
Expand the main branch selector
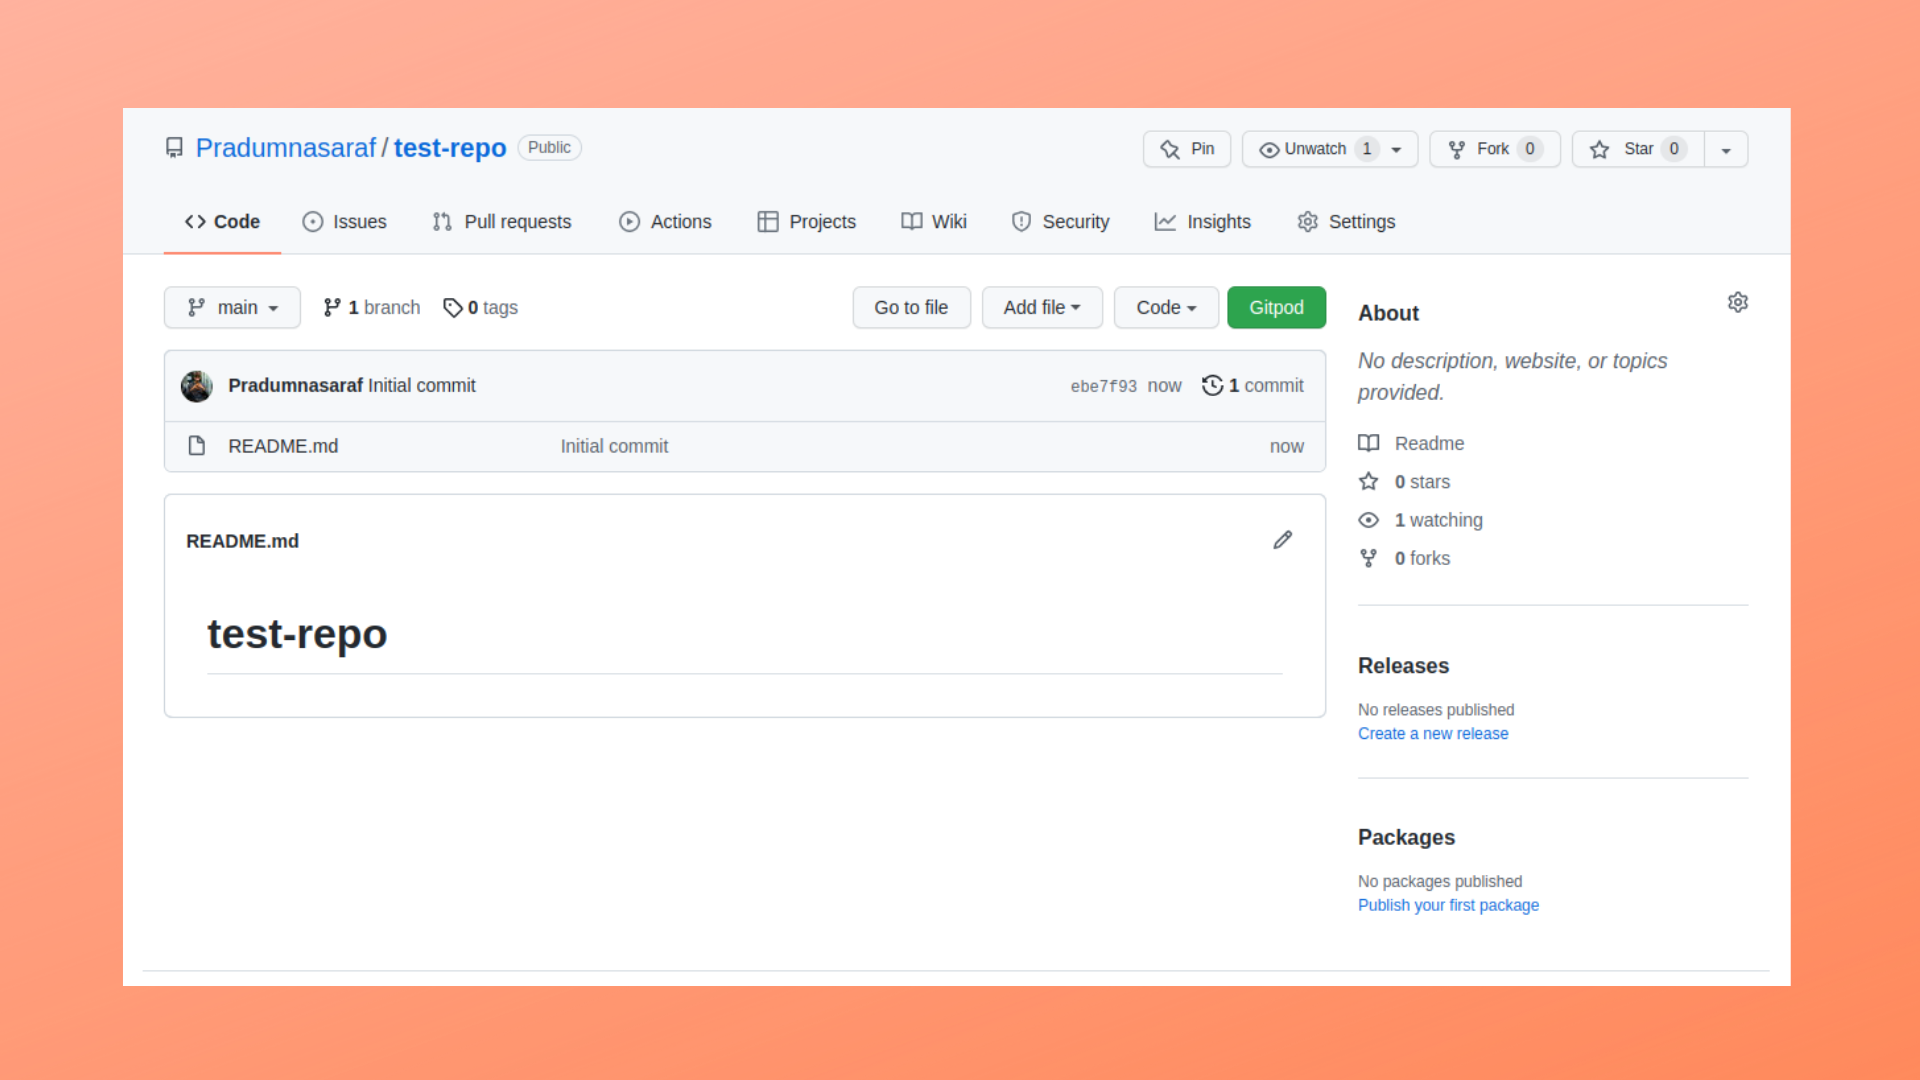[232, 308]
